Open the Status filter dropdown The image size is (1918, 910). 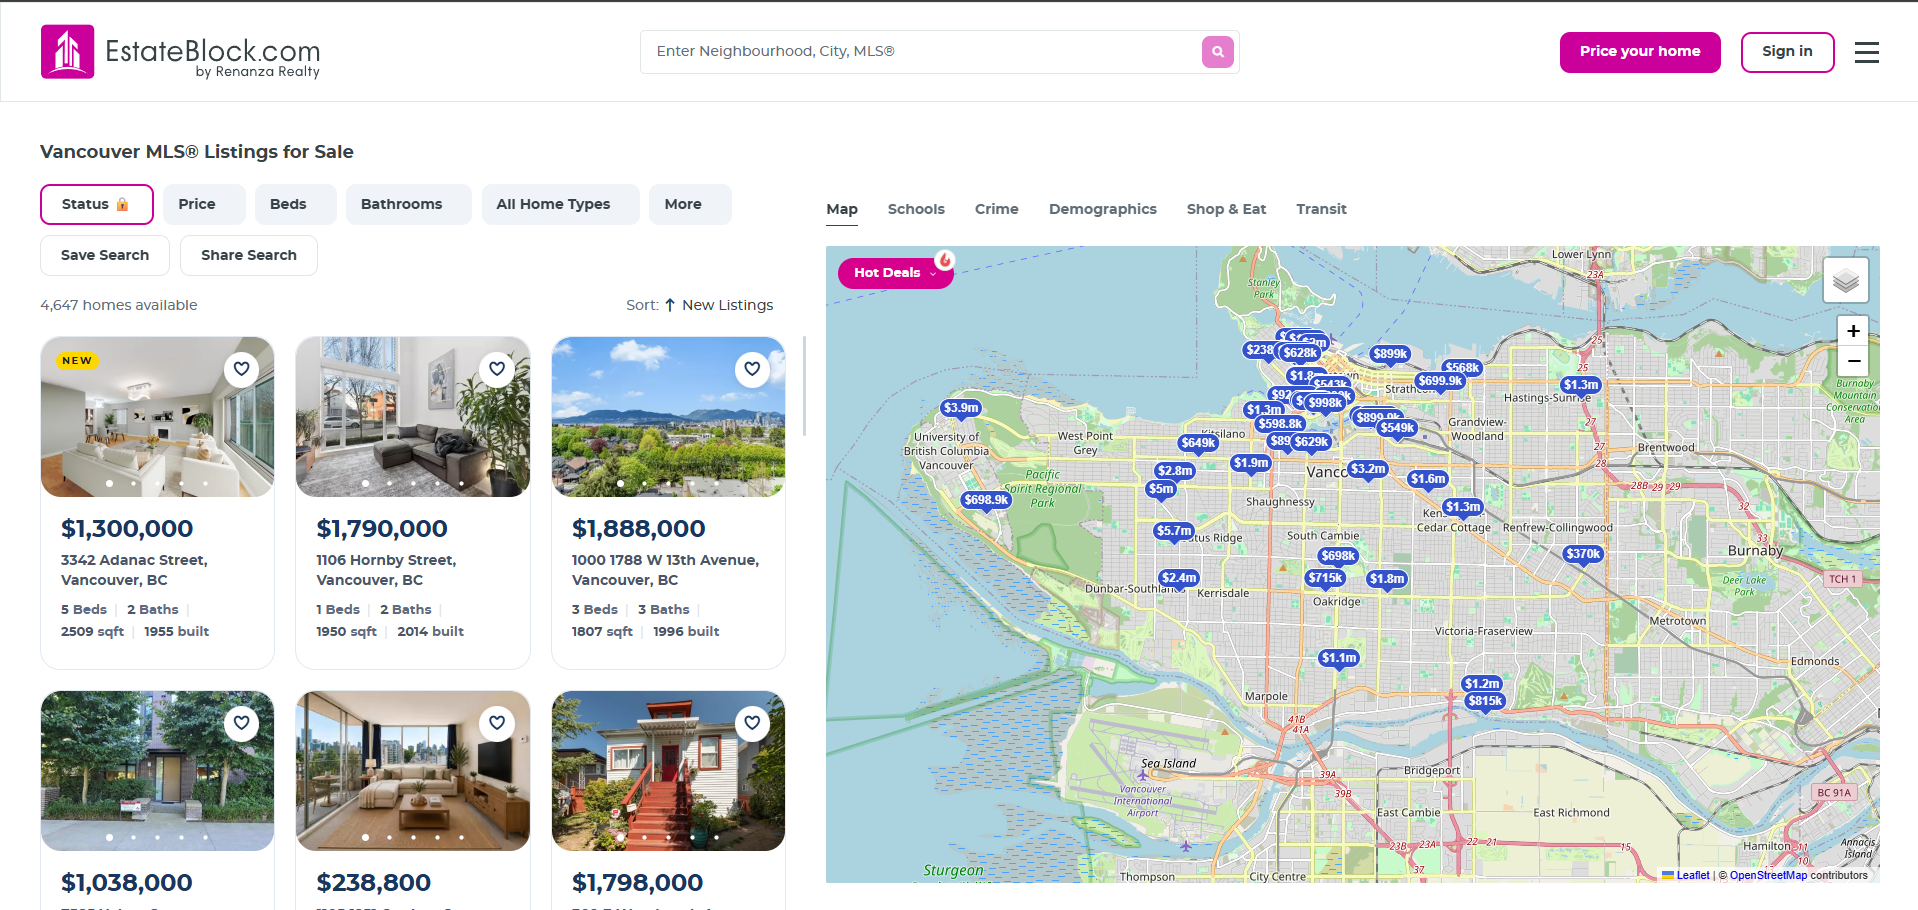pos(97,204)
